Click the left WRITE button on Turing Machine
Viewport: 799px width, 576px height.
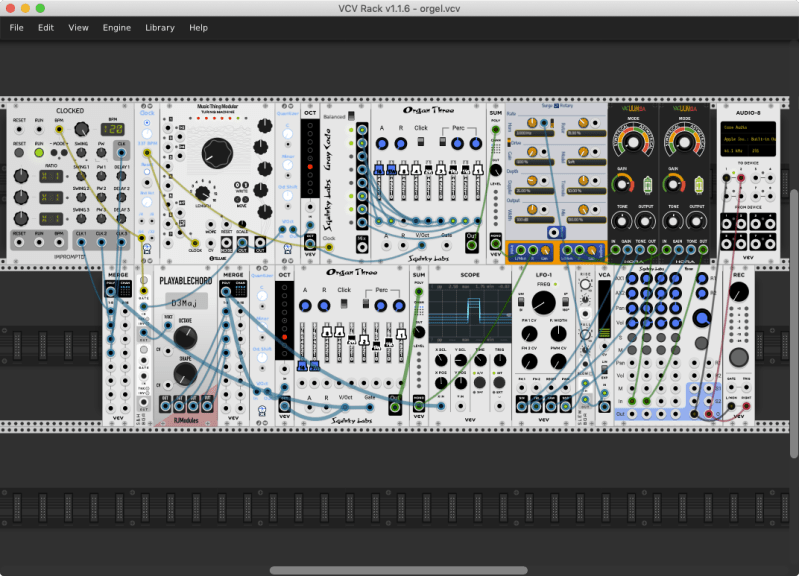[x=238, y=185]
